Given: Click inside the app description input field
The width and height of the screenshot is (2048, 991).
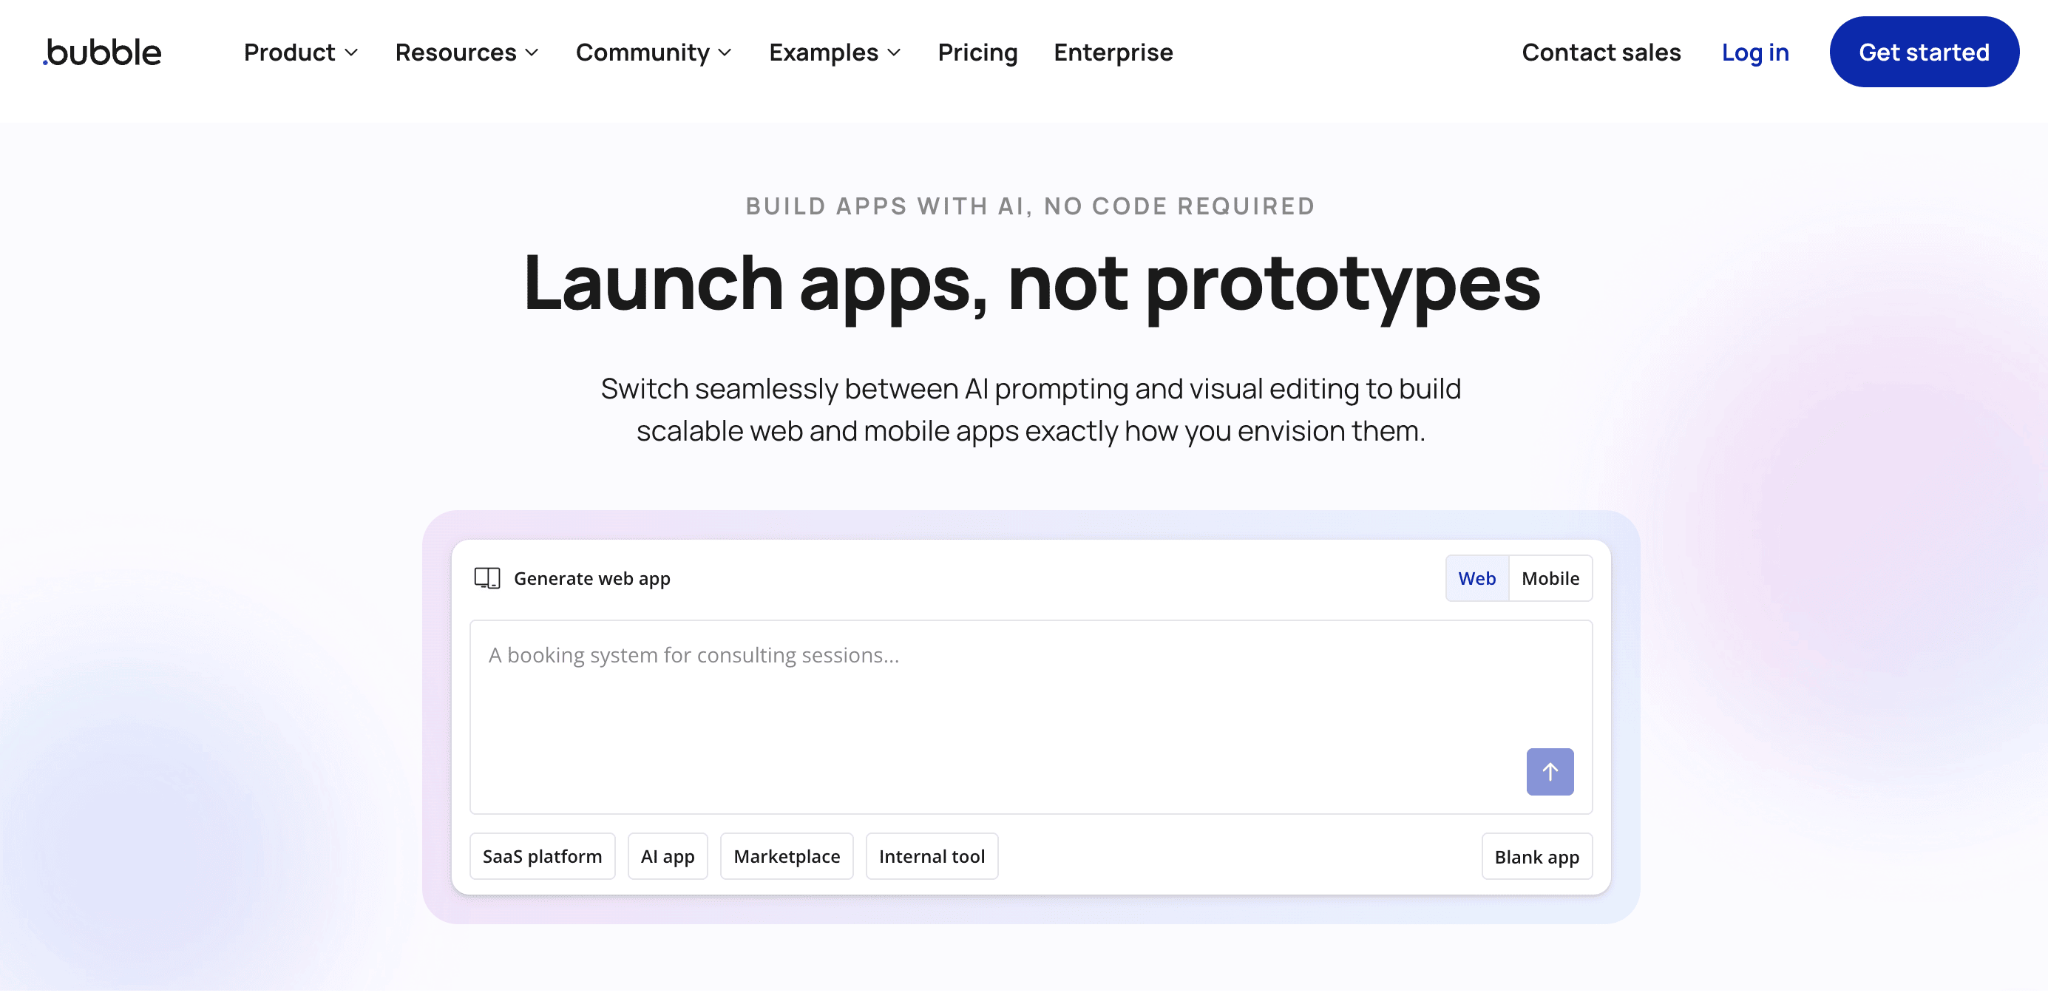Looking at the screenshot, I should click(x=1030, y=700).
